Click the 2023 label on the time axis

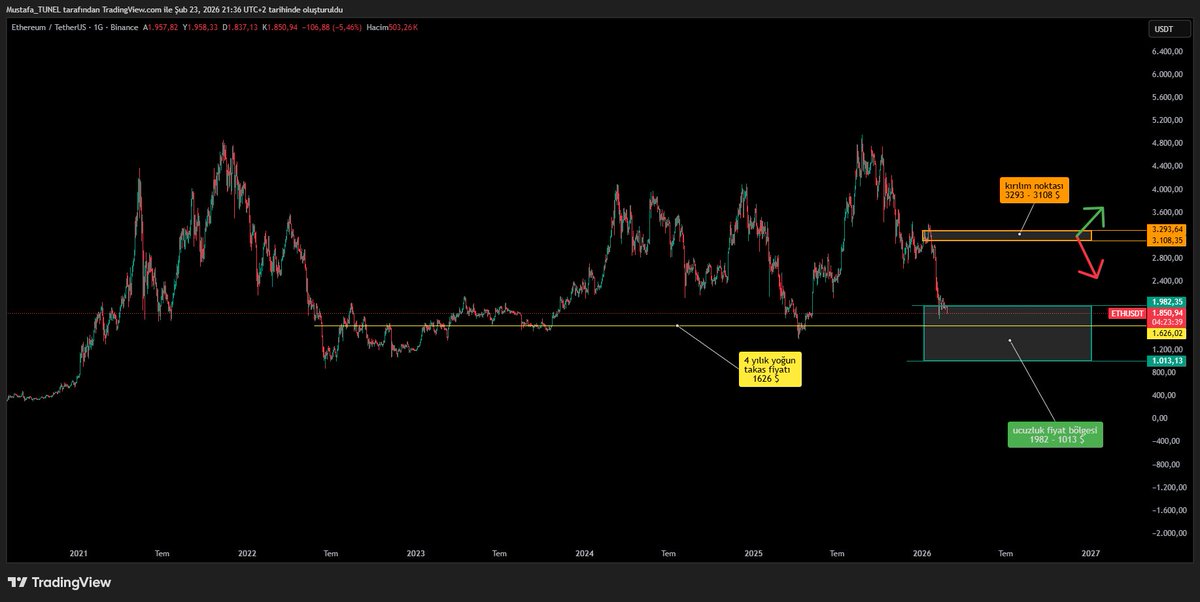416,552
